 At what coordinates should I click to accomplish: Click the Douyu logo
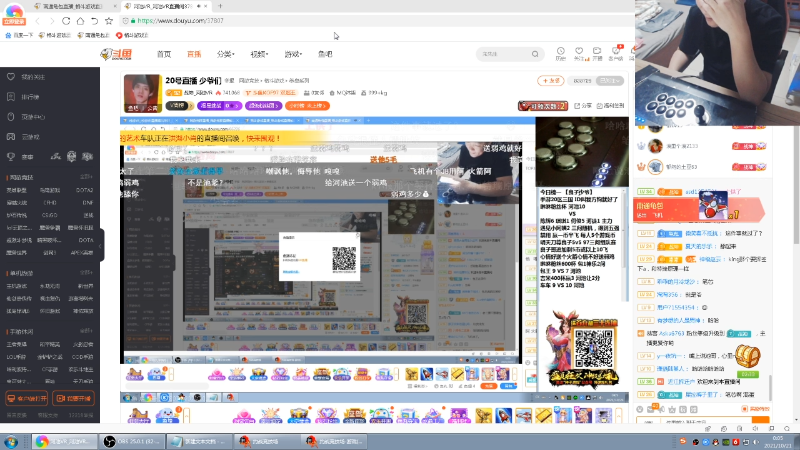click(x=116, y=54)
